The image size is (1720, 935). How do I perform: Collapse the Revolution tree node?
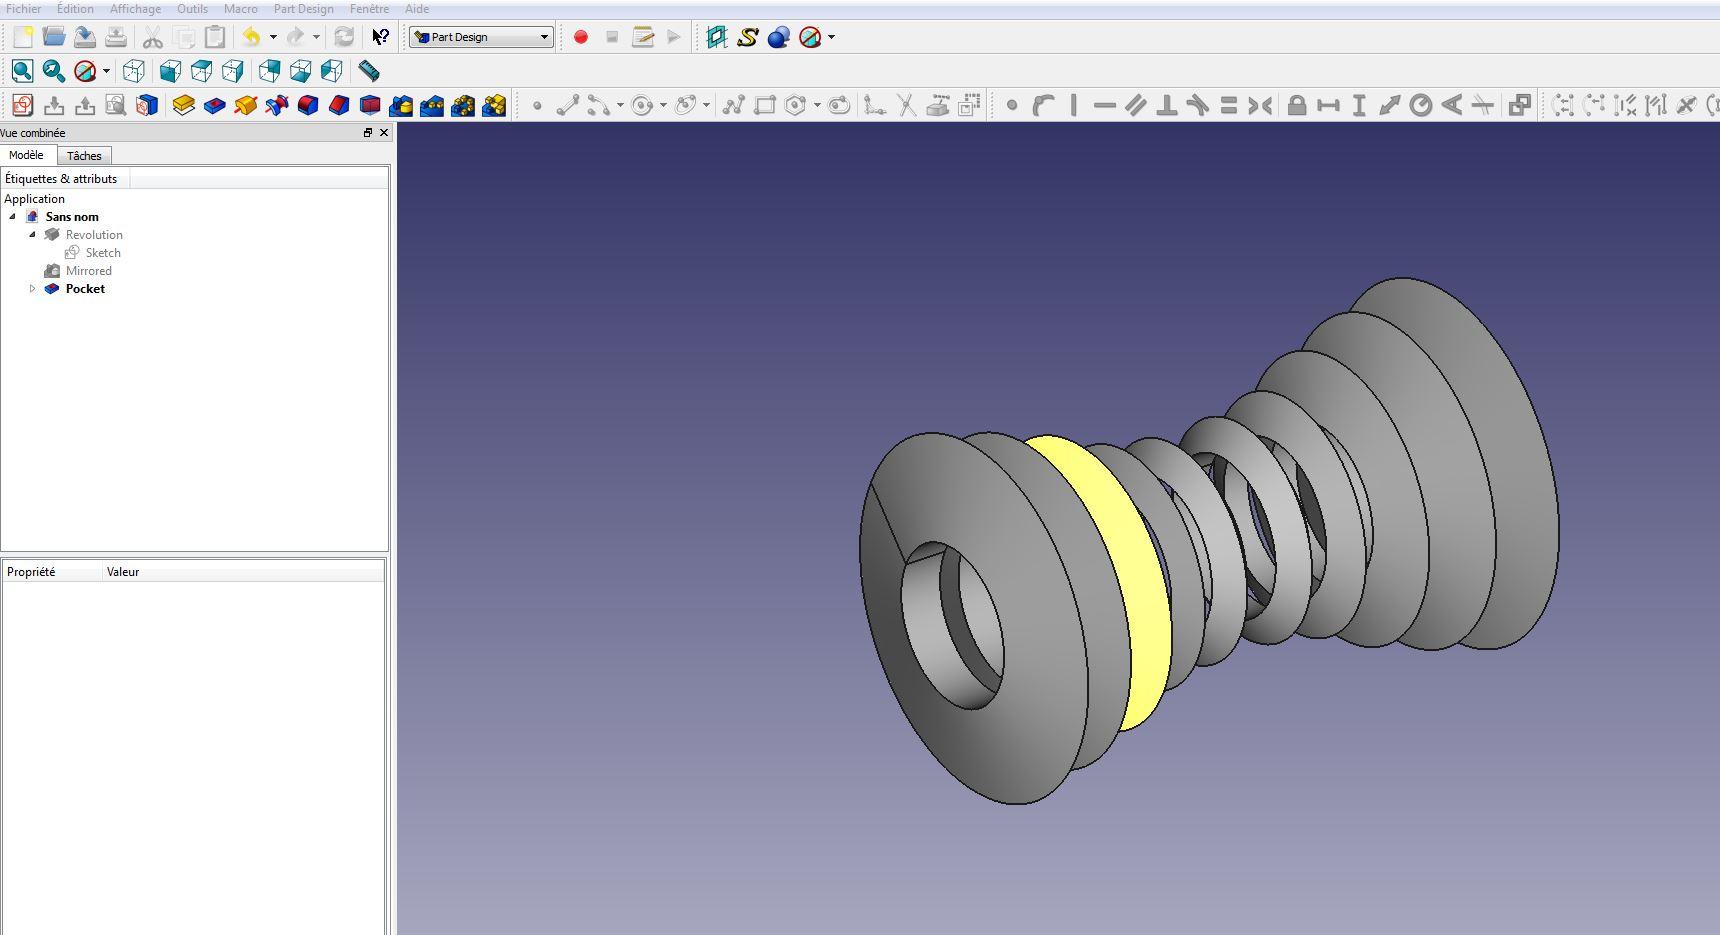click(x=33, y=235)
